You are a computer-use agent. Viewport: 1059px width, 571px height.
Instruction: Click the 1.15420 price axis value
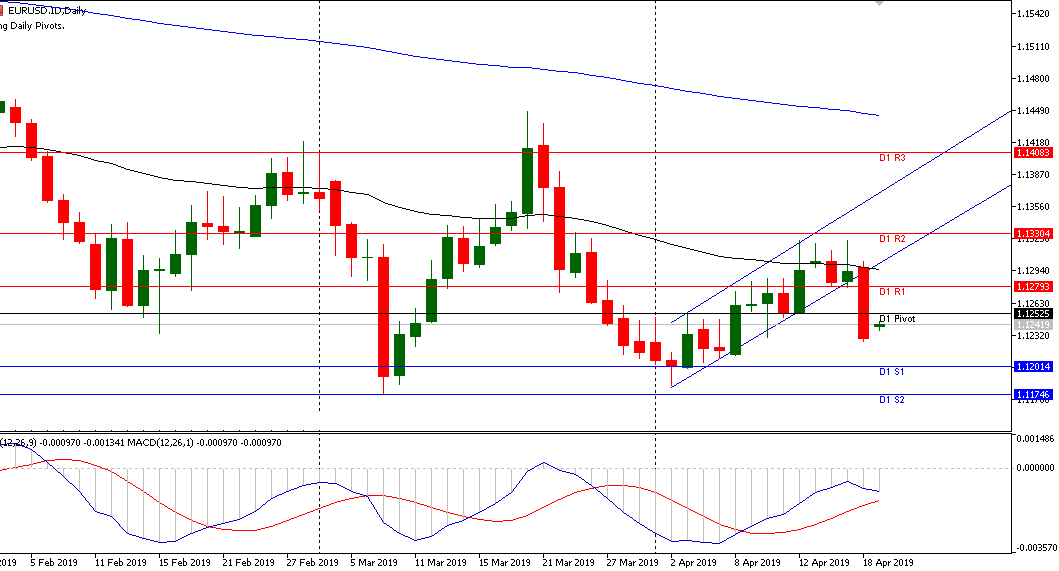tap(1034, 14)
